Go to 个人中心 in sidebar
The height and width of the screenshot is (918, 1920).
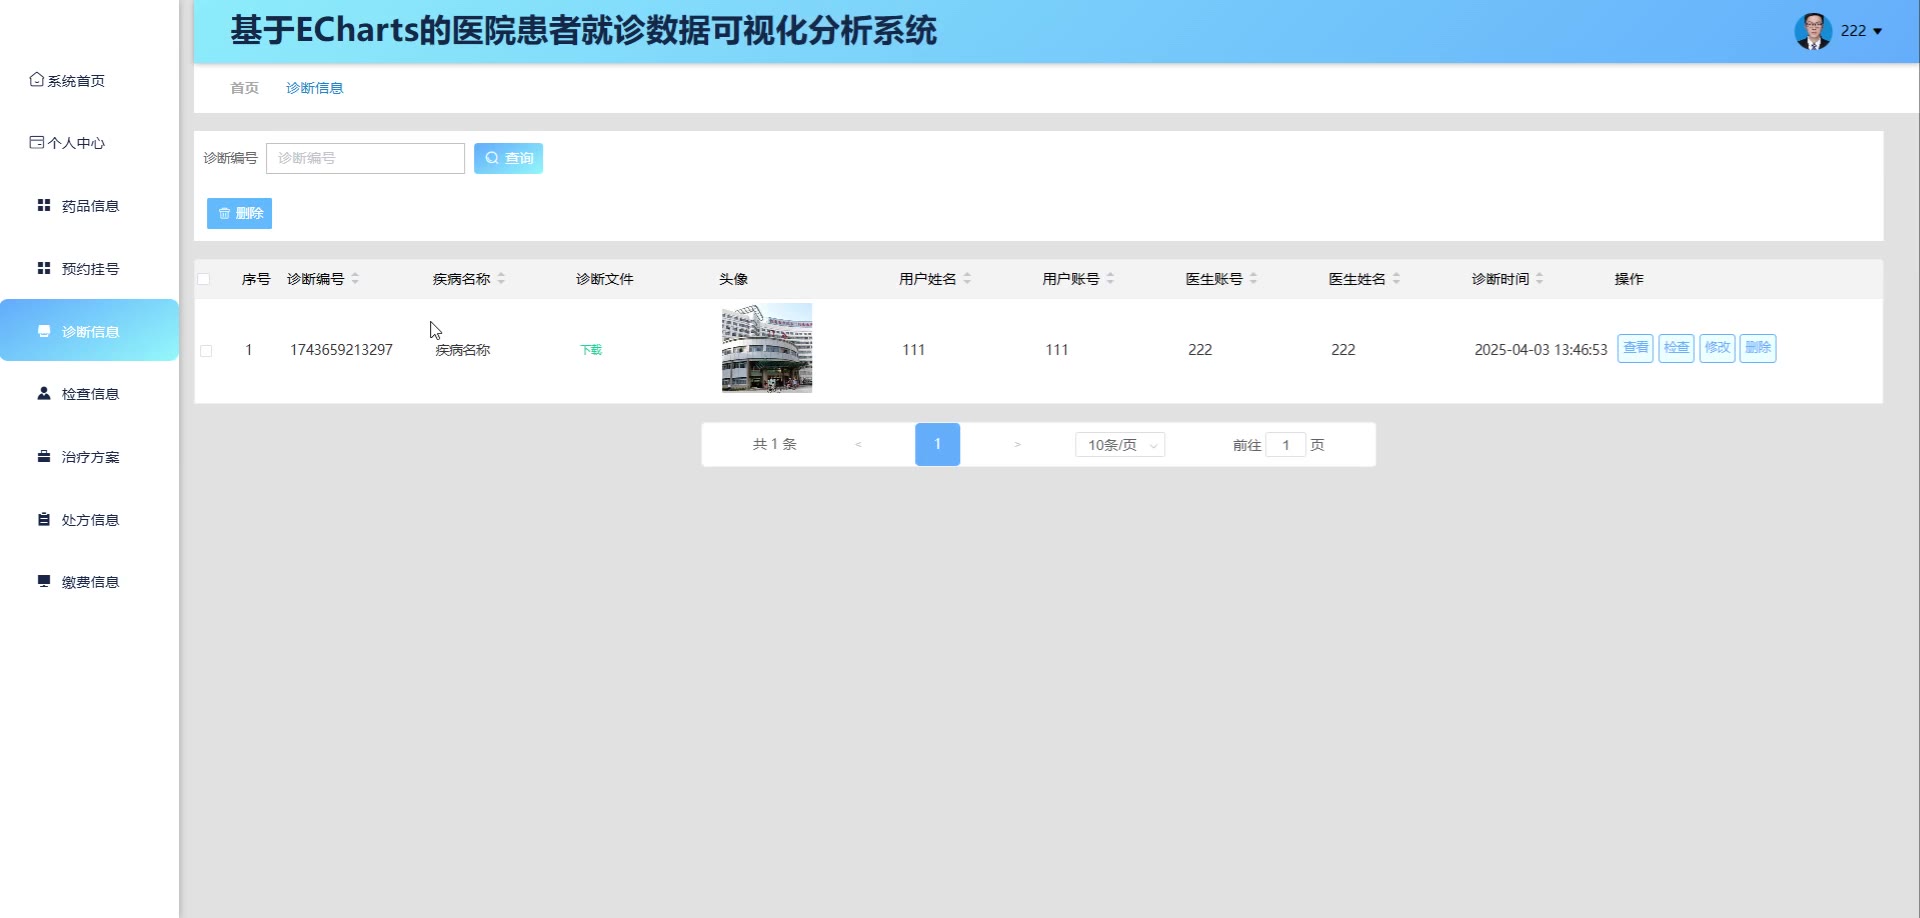pos(68,143)
